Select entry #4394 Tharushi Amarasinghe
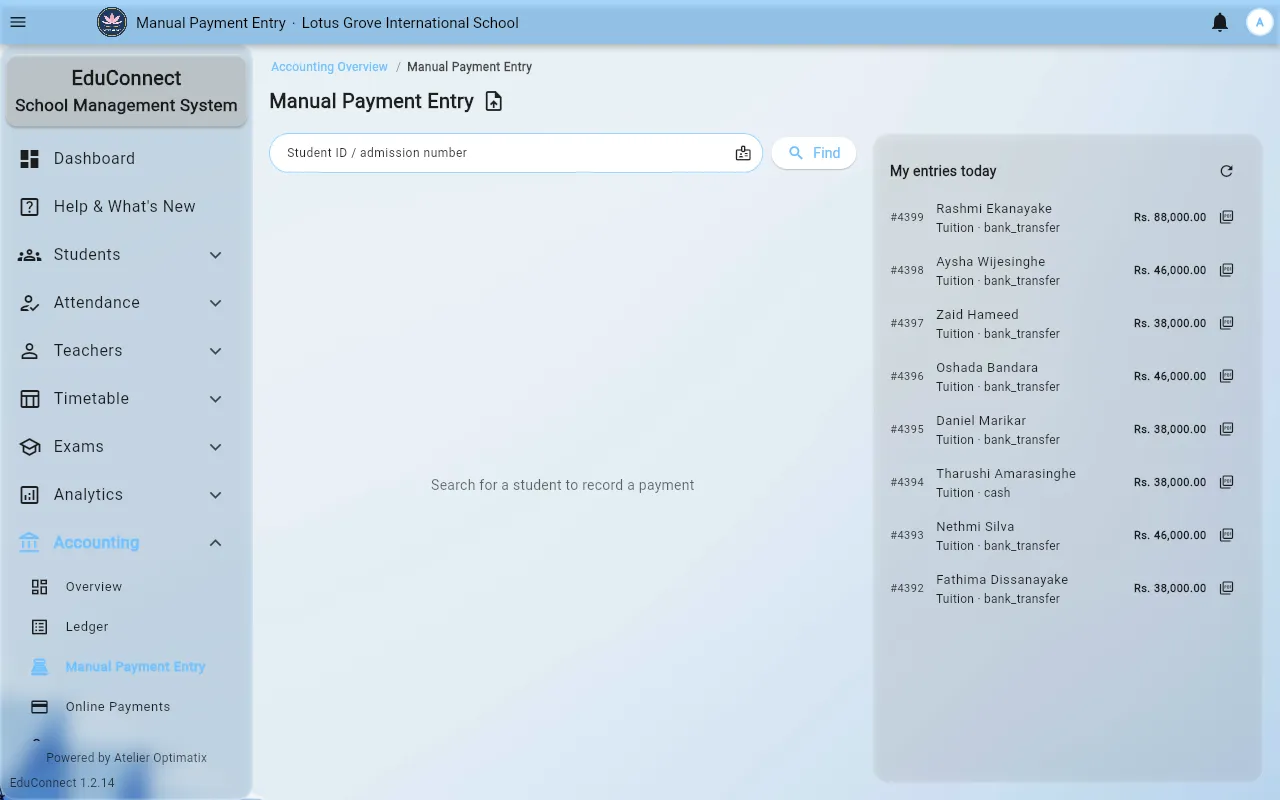1280x800 pixels. pos(1063,483)
